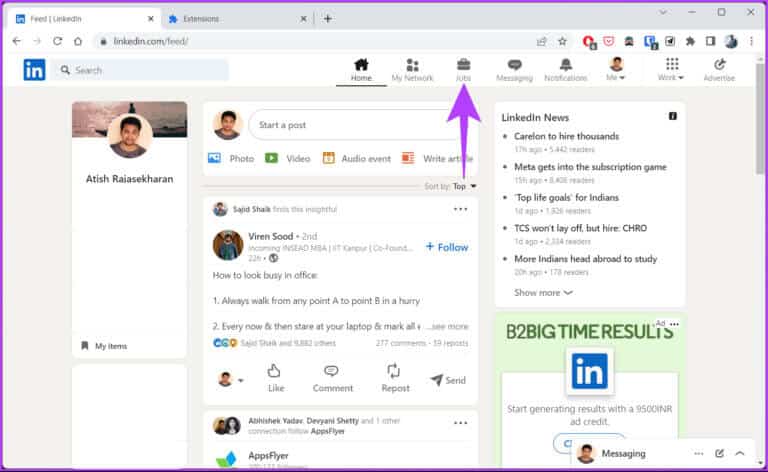
Task: Go back in the browser
Action: 17,41
